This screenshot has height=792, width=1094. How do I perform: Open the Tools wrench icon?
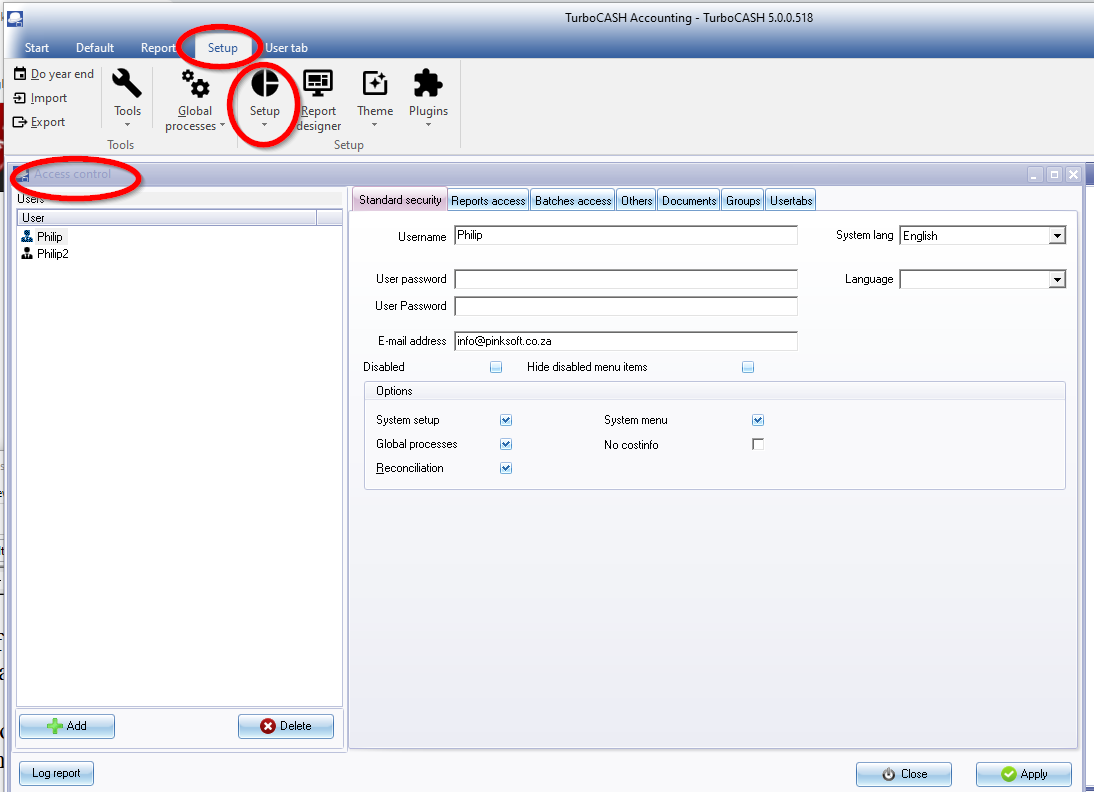coord(127,84)
